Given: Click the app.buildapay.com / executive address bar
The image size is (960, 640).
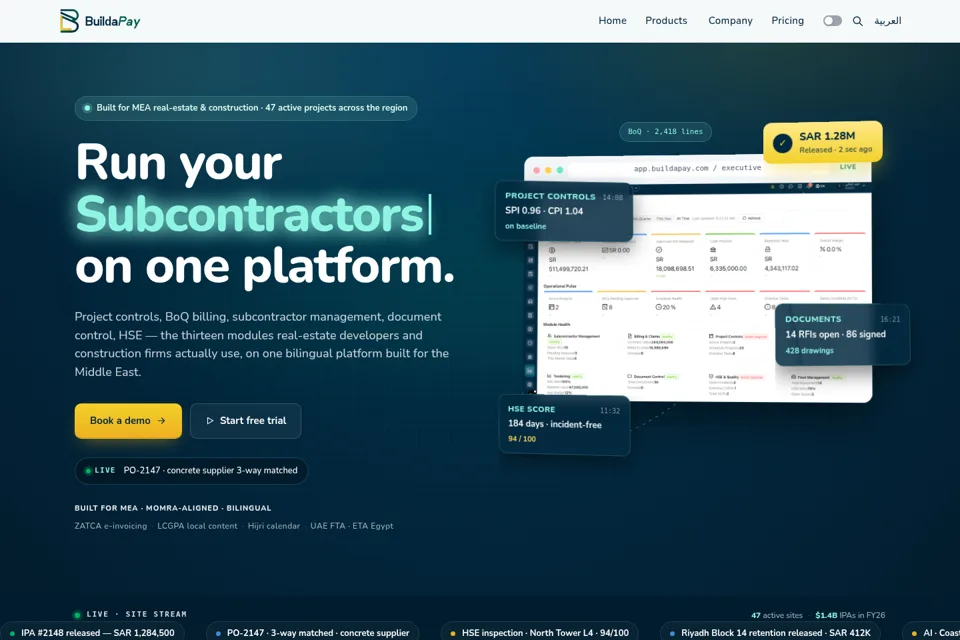Looking at the screenshot, I should (697, 168).
